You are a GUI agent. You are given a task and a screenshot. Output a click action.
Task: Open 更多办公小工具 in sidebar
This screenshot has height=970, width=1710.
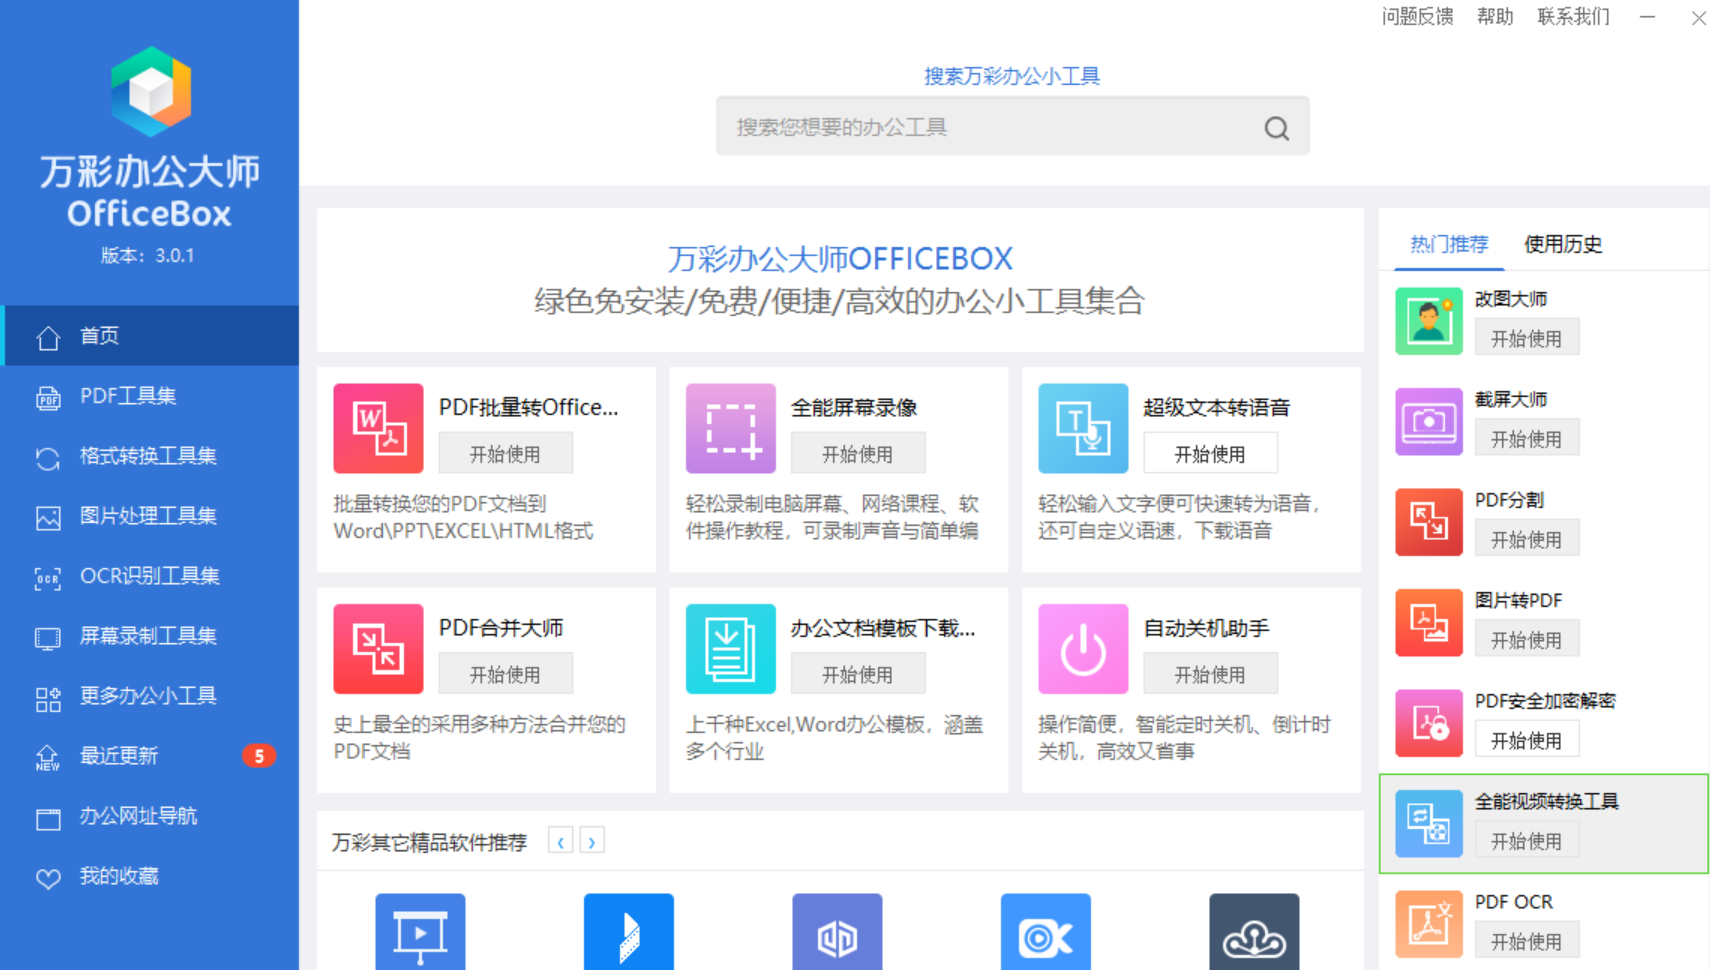150,696
